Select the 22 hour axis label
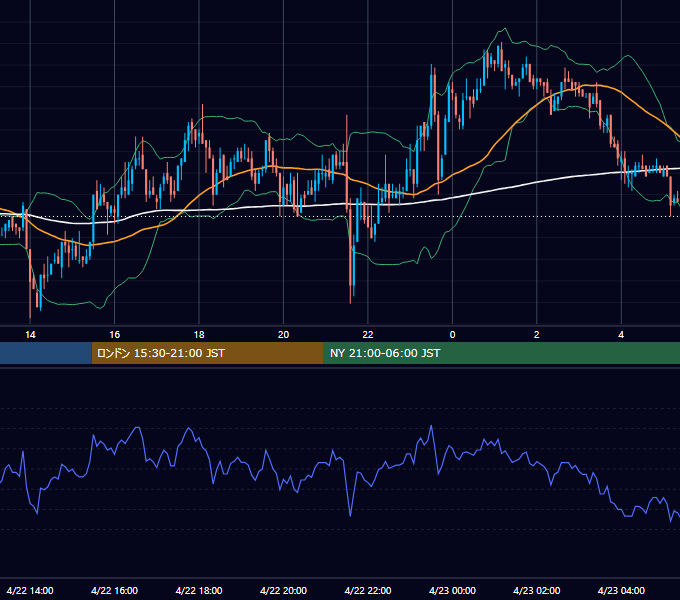This screenshot has width=680, height=600. tap(368, 335)
